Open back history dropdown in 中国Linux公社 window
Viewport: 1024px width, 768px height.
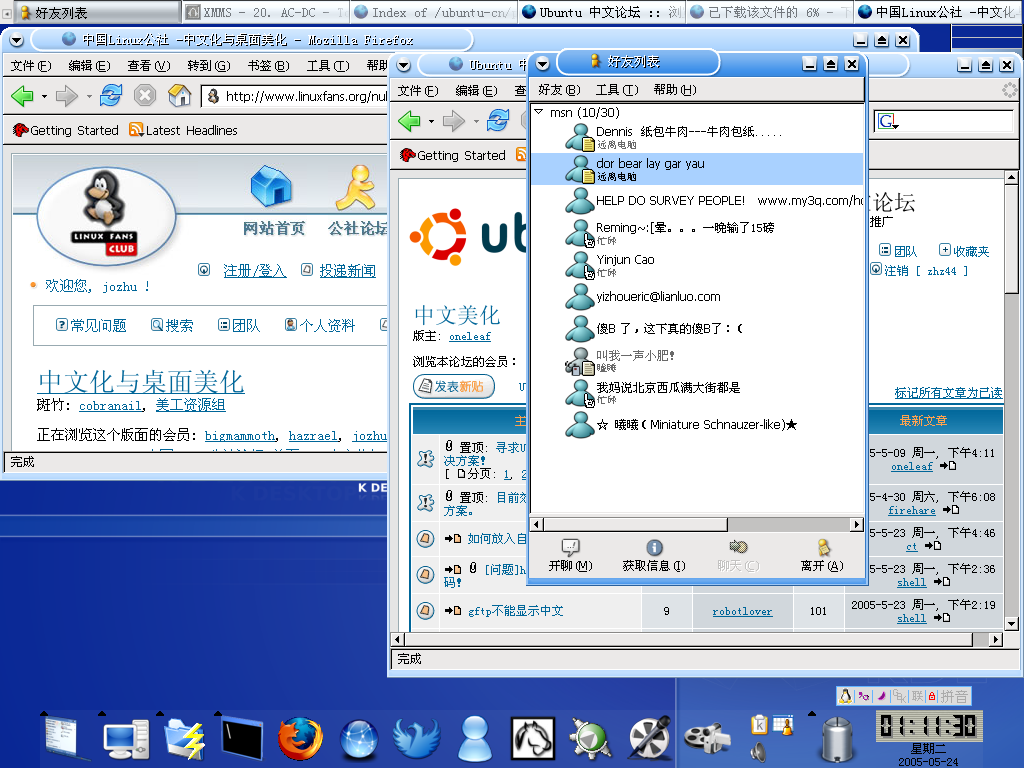(44, 97)
